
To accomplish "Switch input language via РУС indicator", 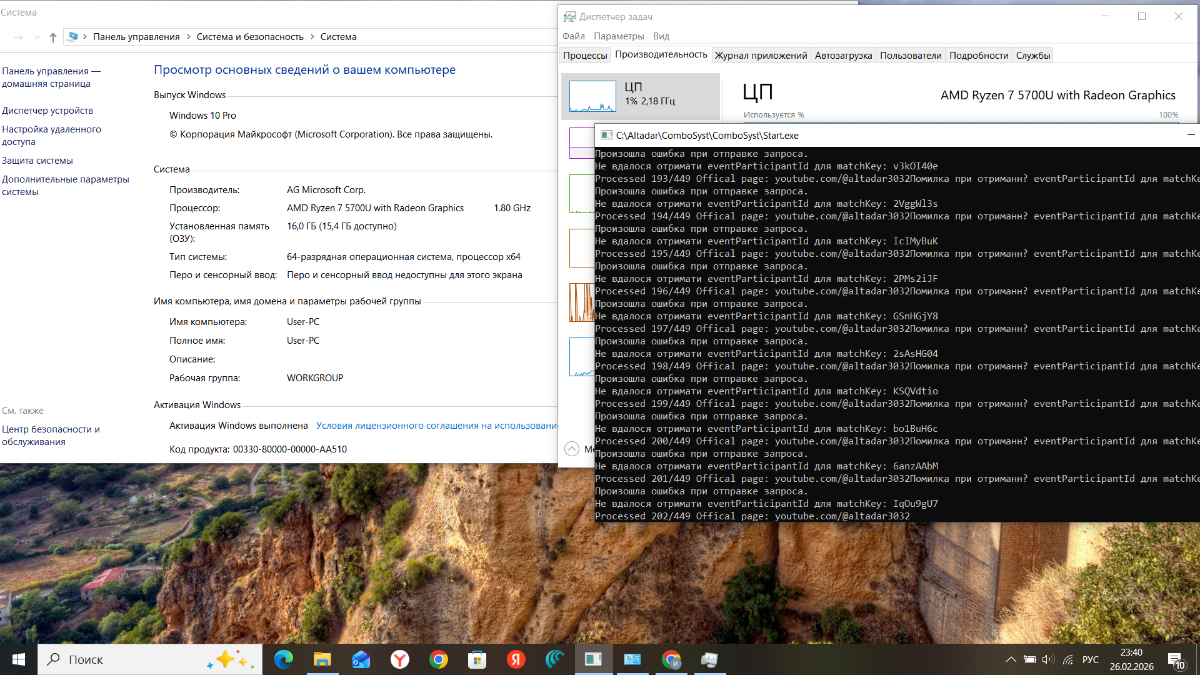I will [x=1090, y=659].
